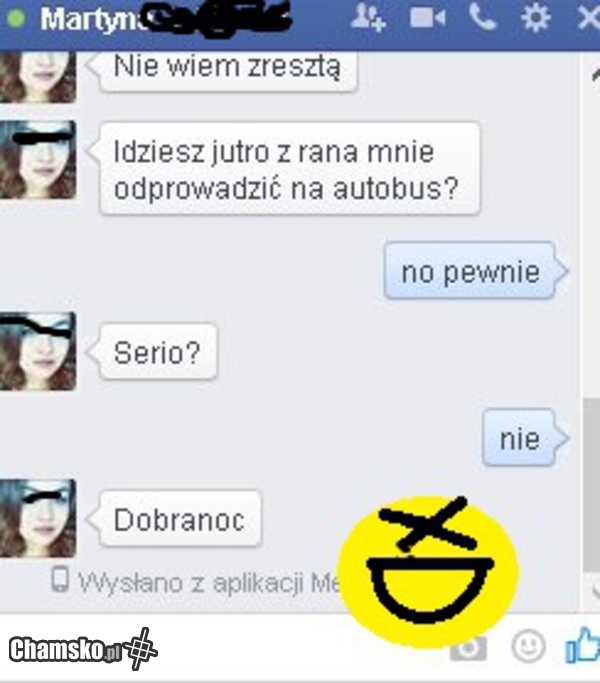Click the camera attach photo icon
Viewport: 600px width, 683px height.
click(x=467, y=647)
